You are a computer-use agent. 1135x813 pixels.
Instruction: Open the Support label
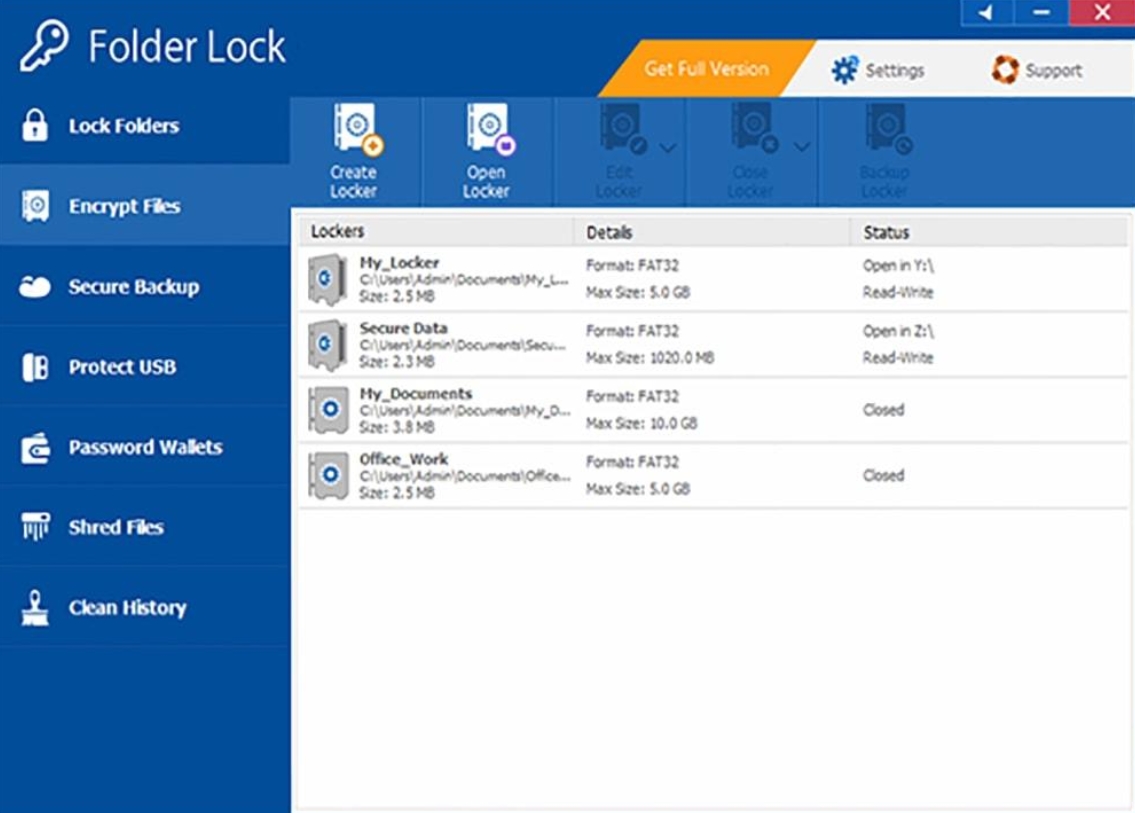tap(1053, 70)
